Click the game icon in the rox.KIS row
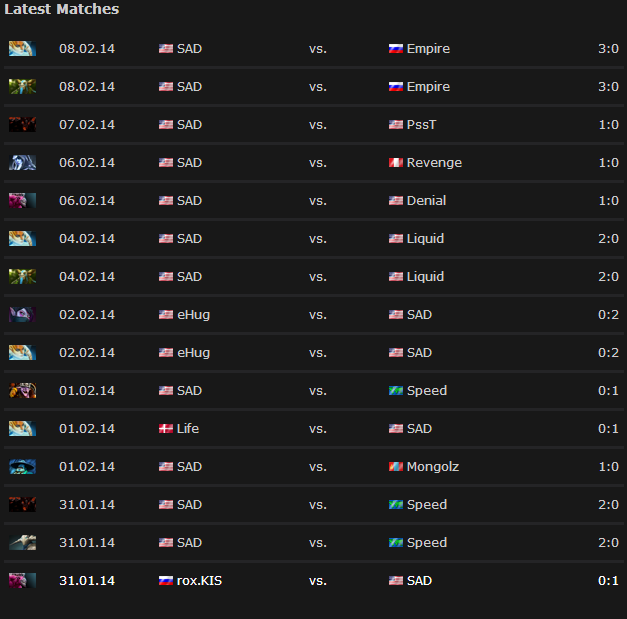This screenshot has height=619, width=627. point(22,581)
